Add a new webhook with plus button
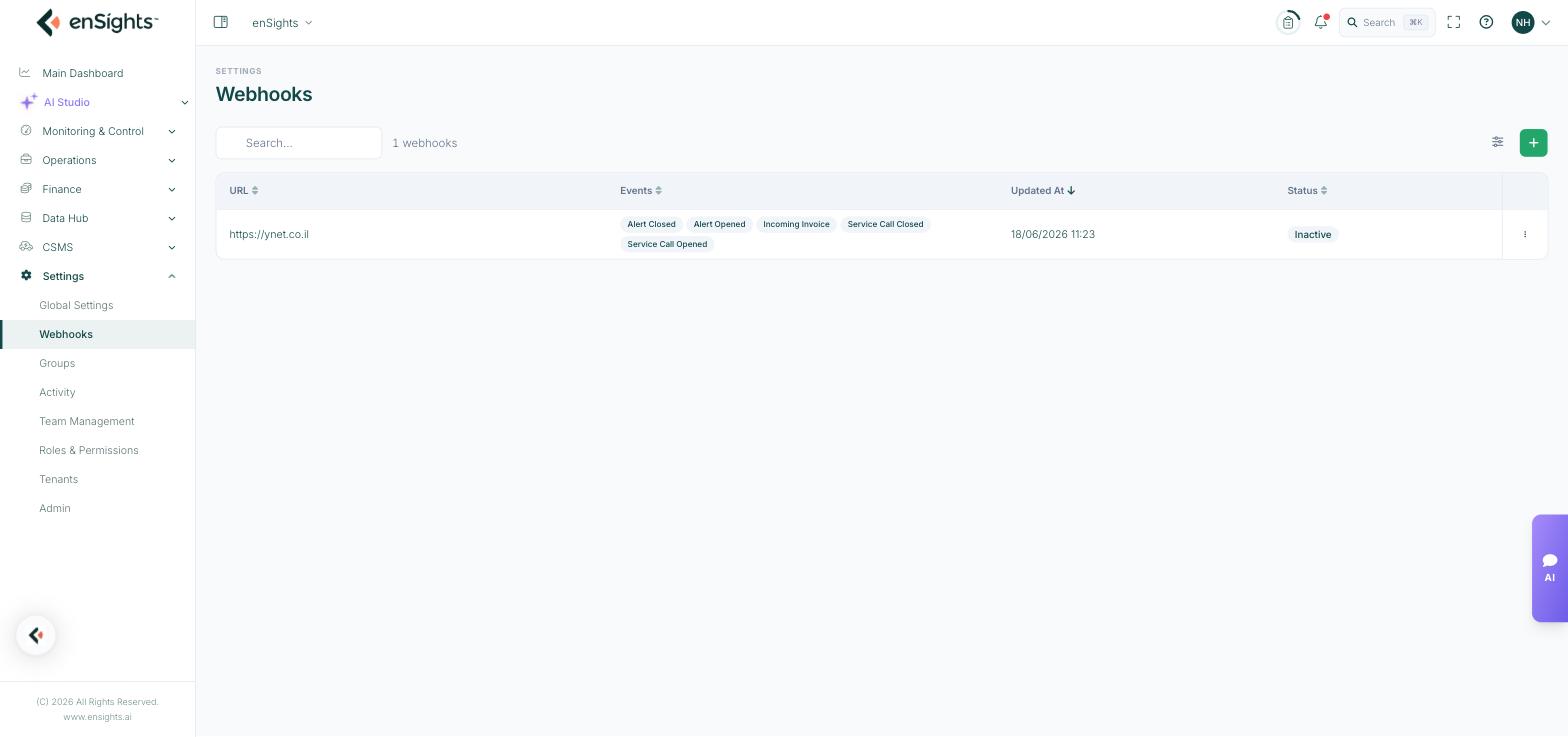 [1533, 143]
